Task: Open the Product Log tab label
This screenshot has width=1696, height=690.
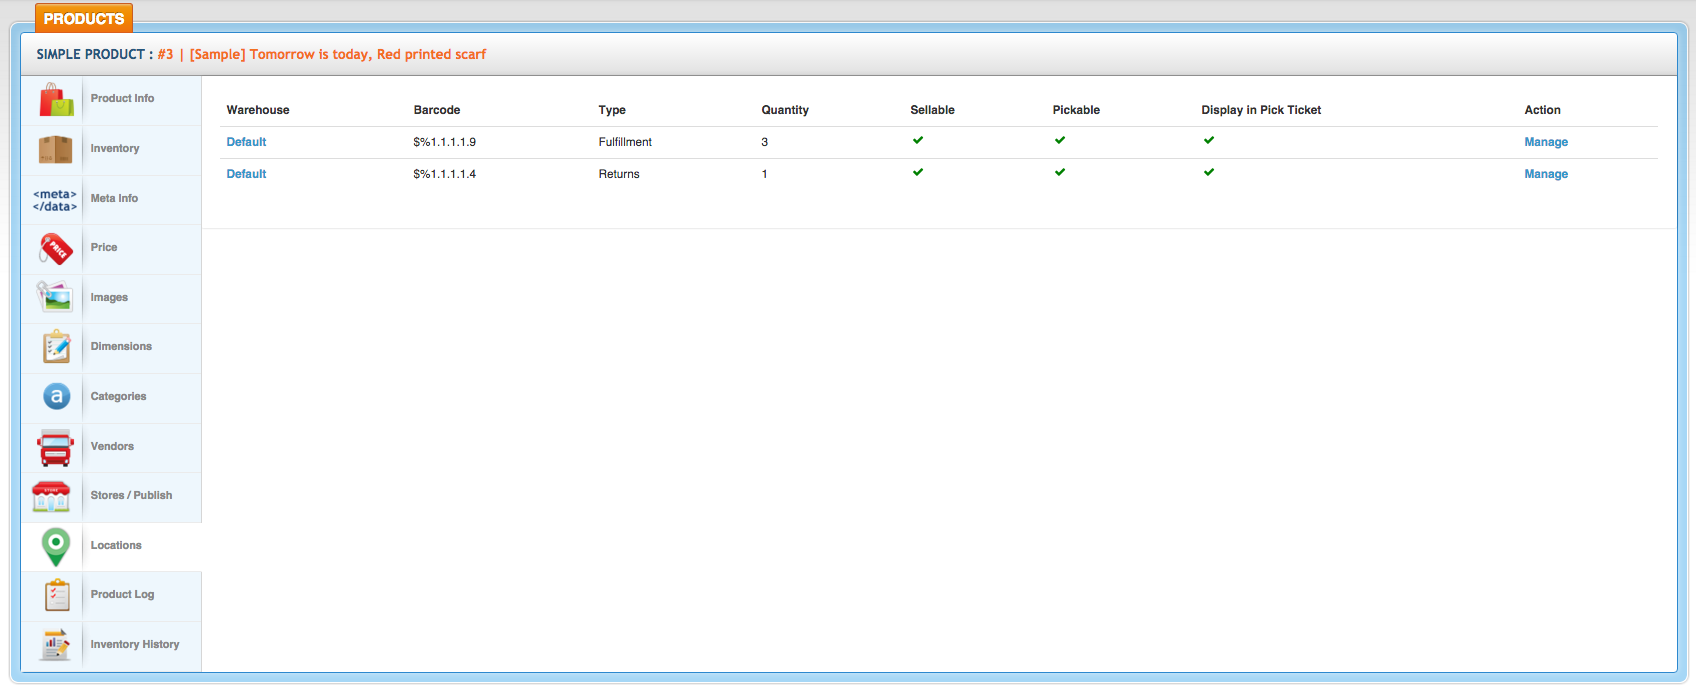Action: click(122, 594)
